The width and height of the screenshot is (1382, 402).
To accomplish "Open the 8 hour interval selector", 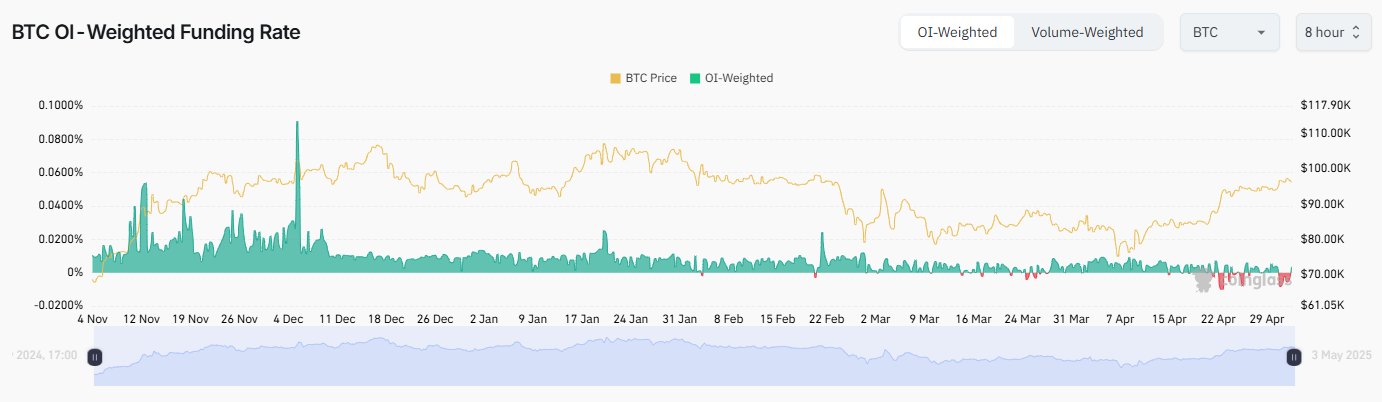I will click(x=1323, y=32).
